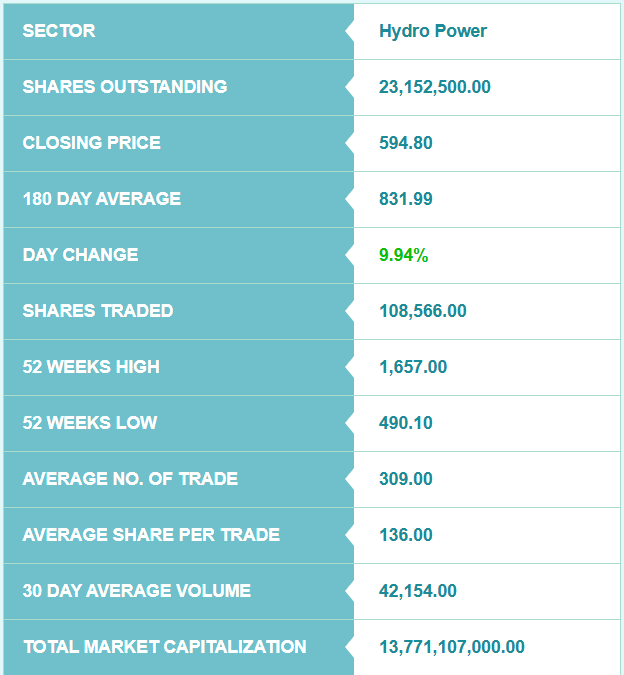Select the 42,154.00 average volume value
624x675 pixels.
pos(418,591)
